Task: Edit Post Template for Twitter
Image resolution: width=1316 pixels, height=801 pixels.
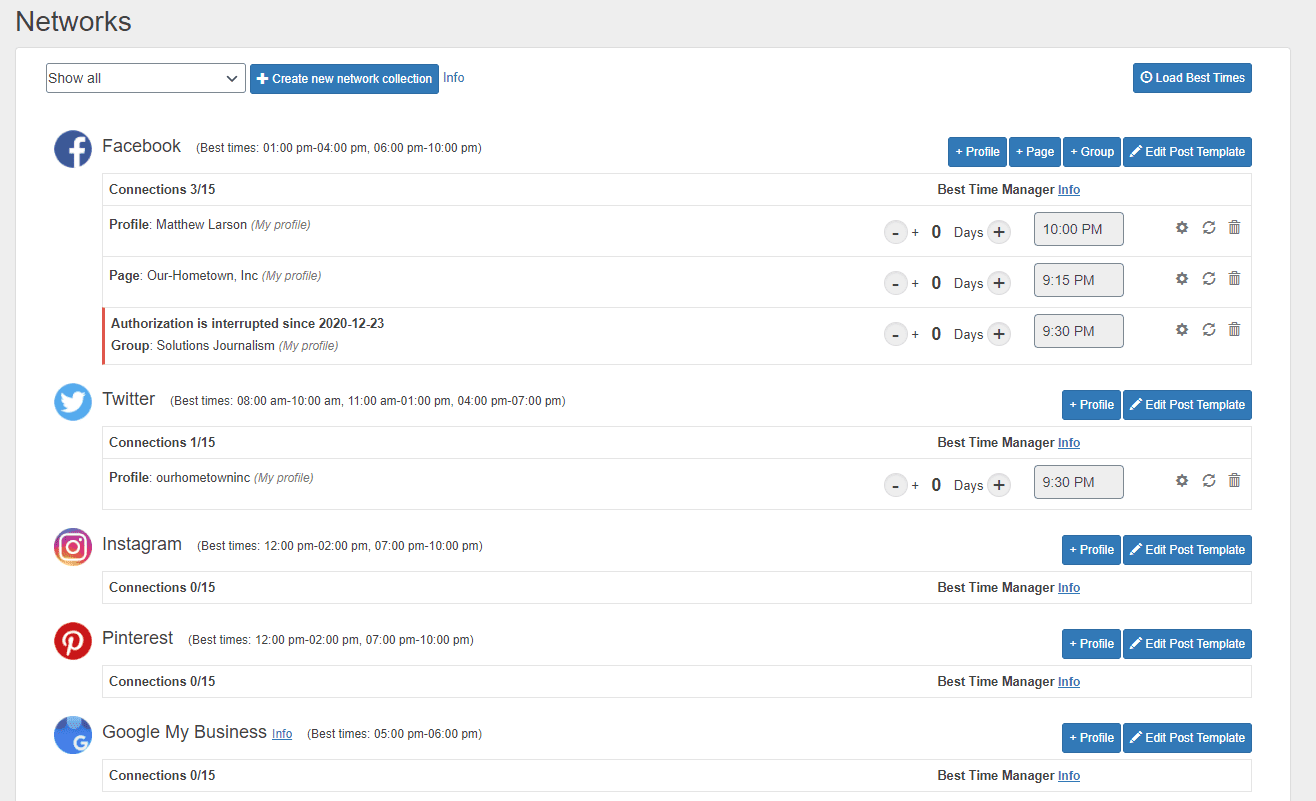Action: tap(1187, 405)
